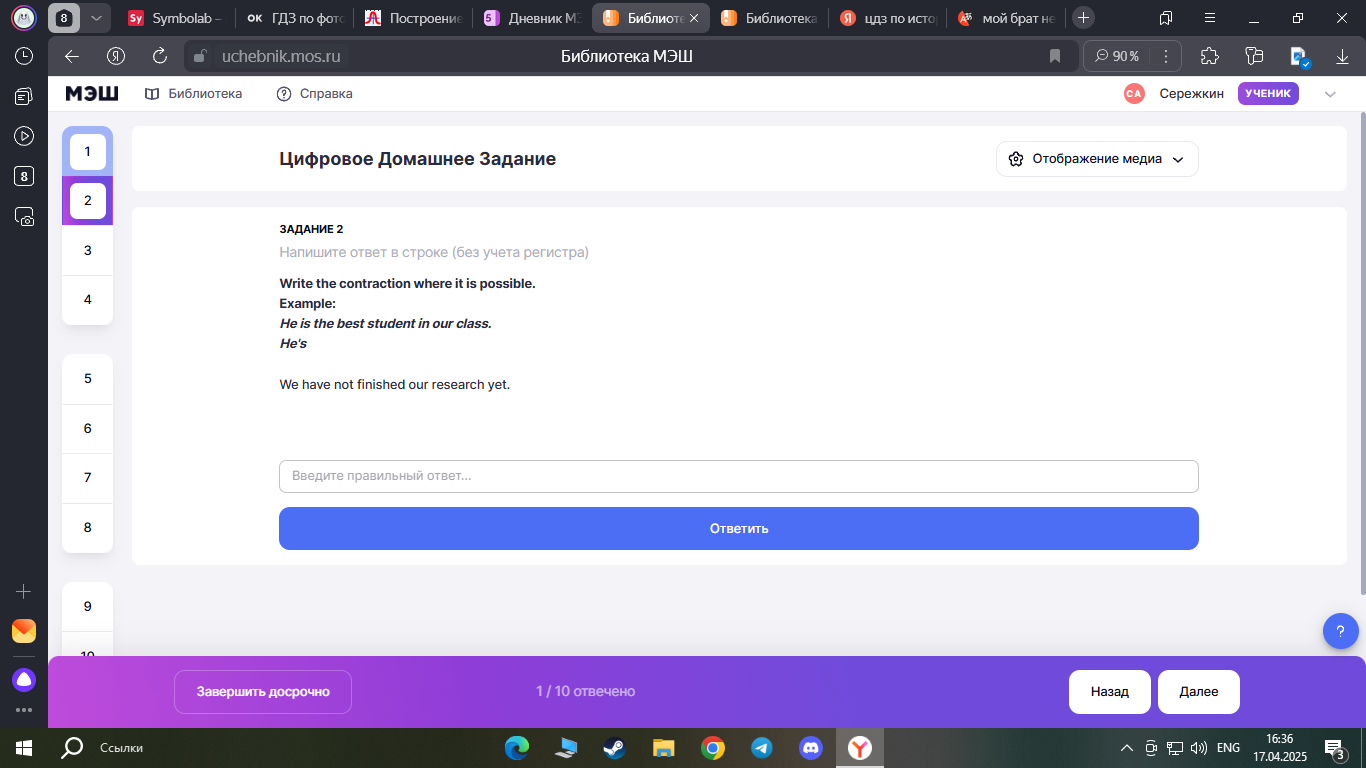Open browser extensions puzzle icon
The height and width of the screenshot is (768, 1366).
click(x=1209, y=56)
